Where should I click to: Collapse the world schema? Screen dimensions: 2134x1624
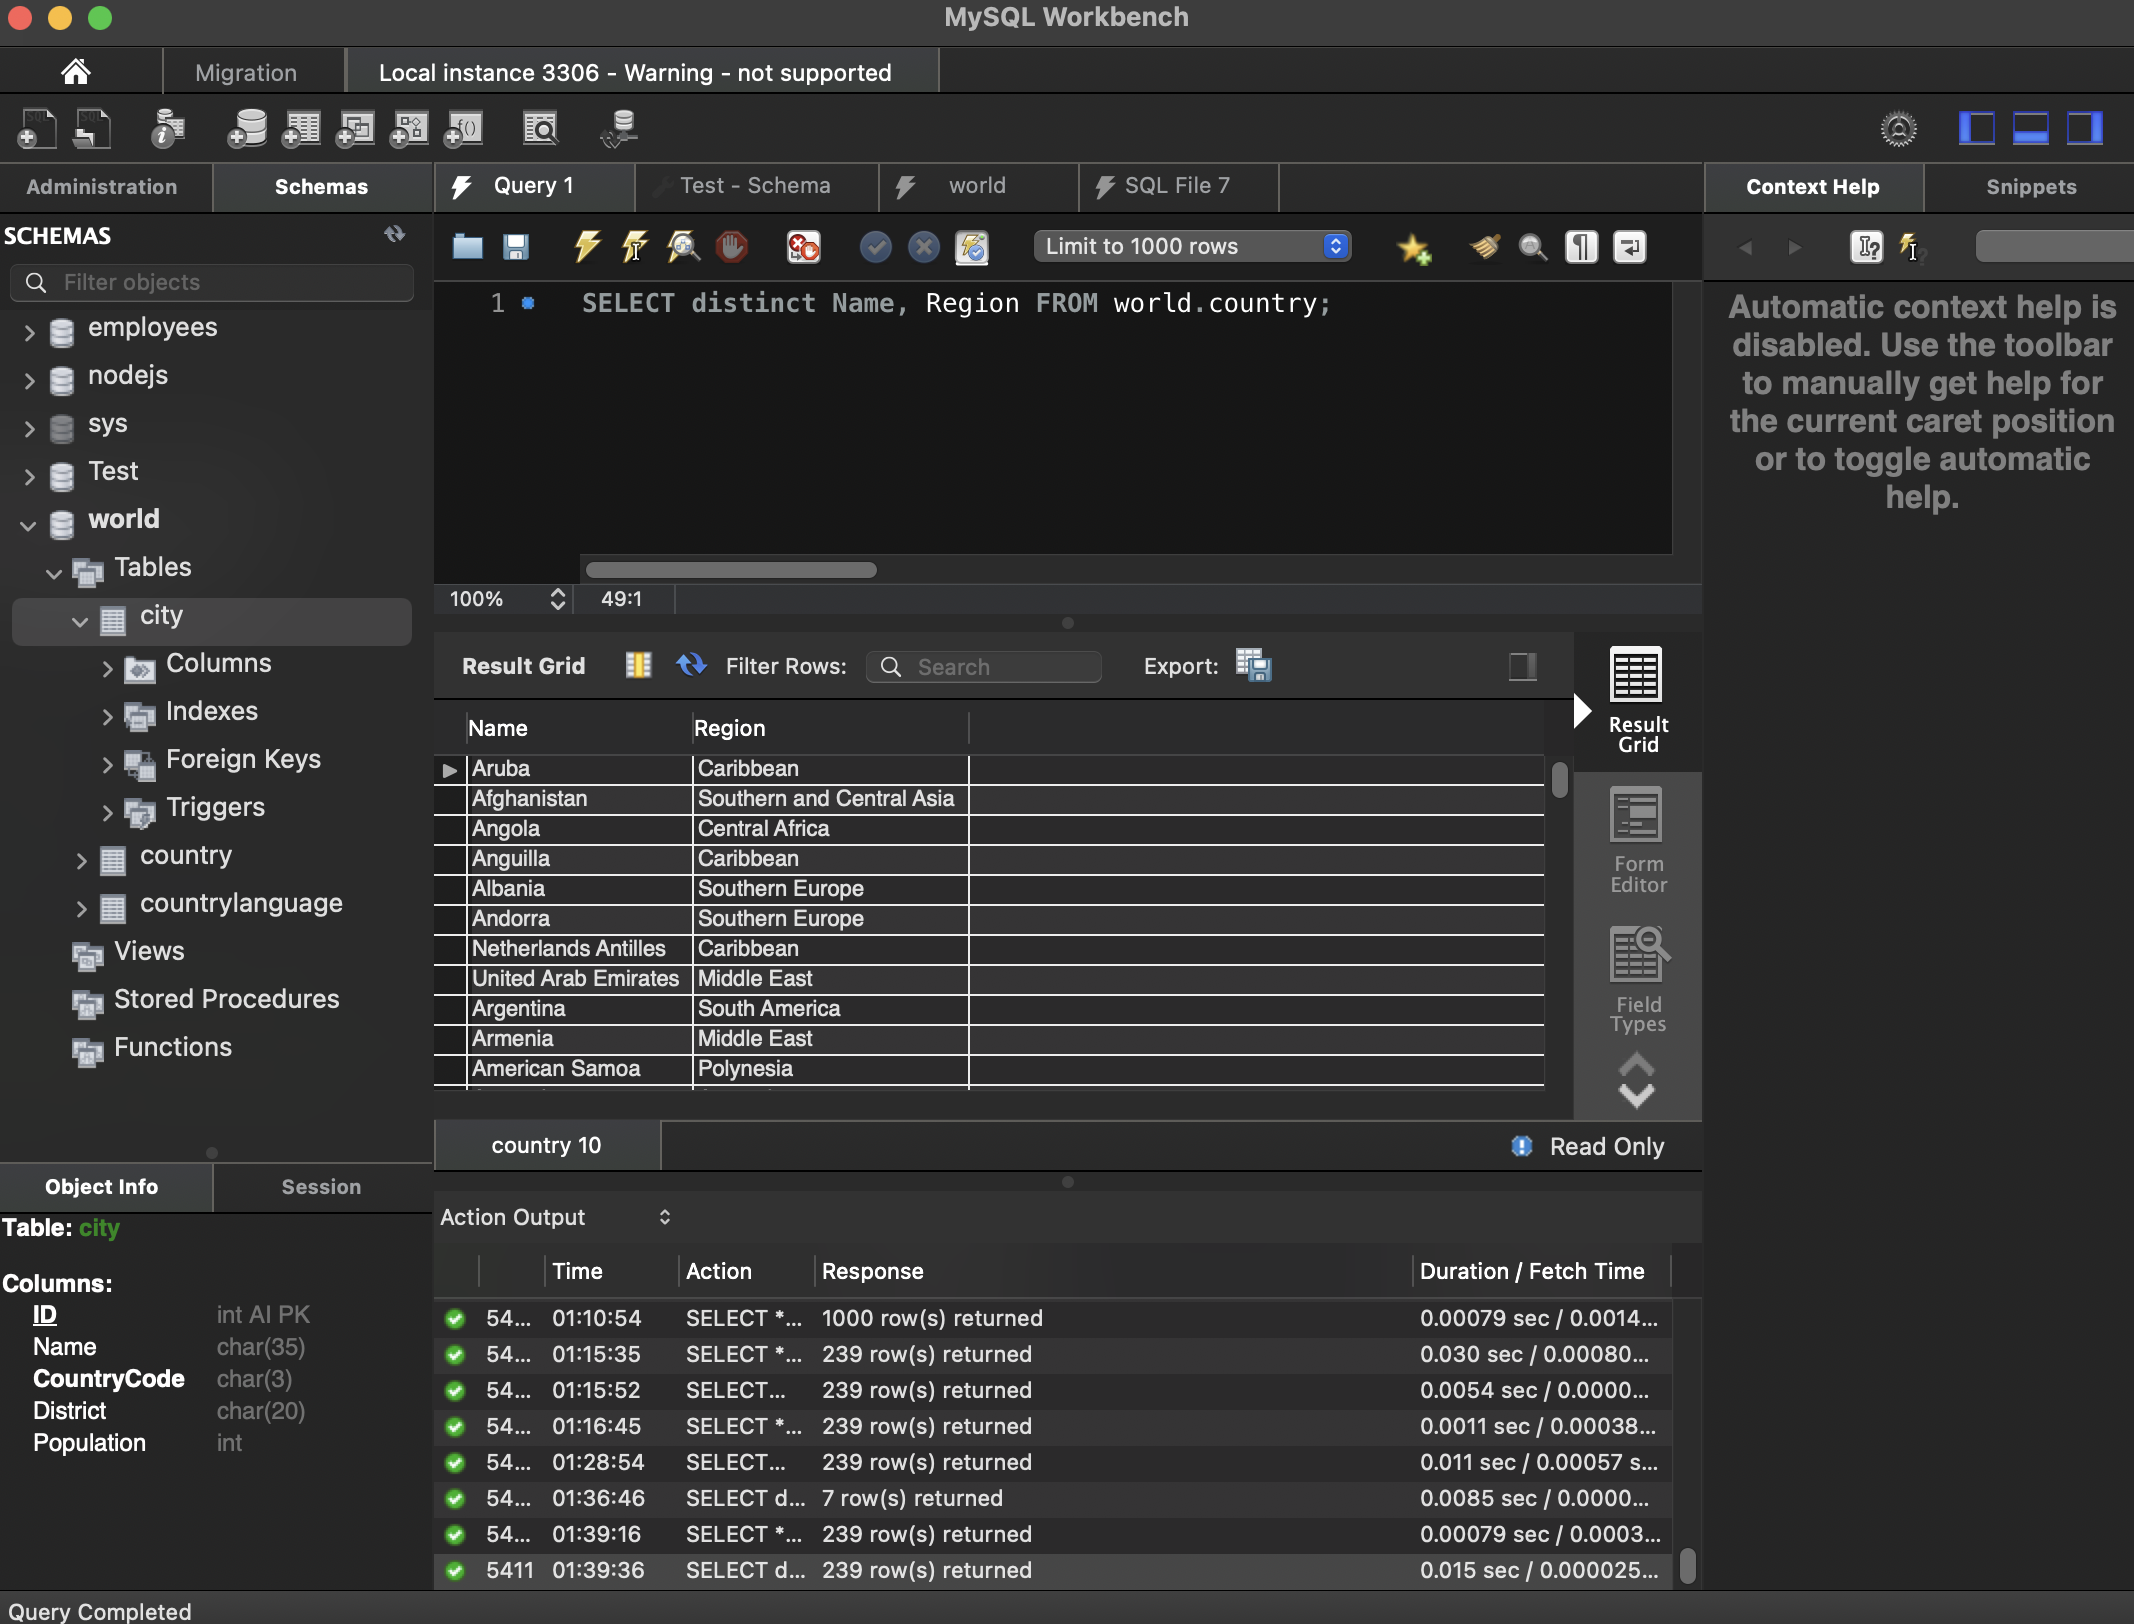click(x=28, y=524)
